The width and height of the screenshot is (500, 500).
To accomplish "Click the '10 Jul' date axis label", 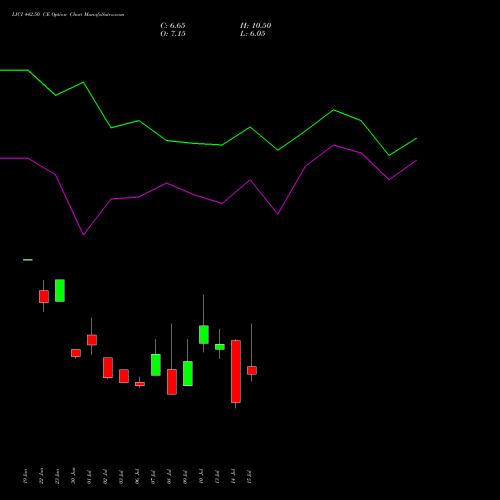I will coord(202,477).
